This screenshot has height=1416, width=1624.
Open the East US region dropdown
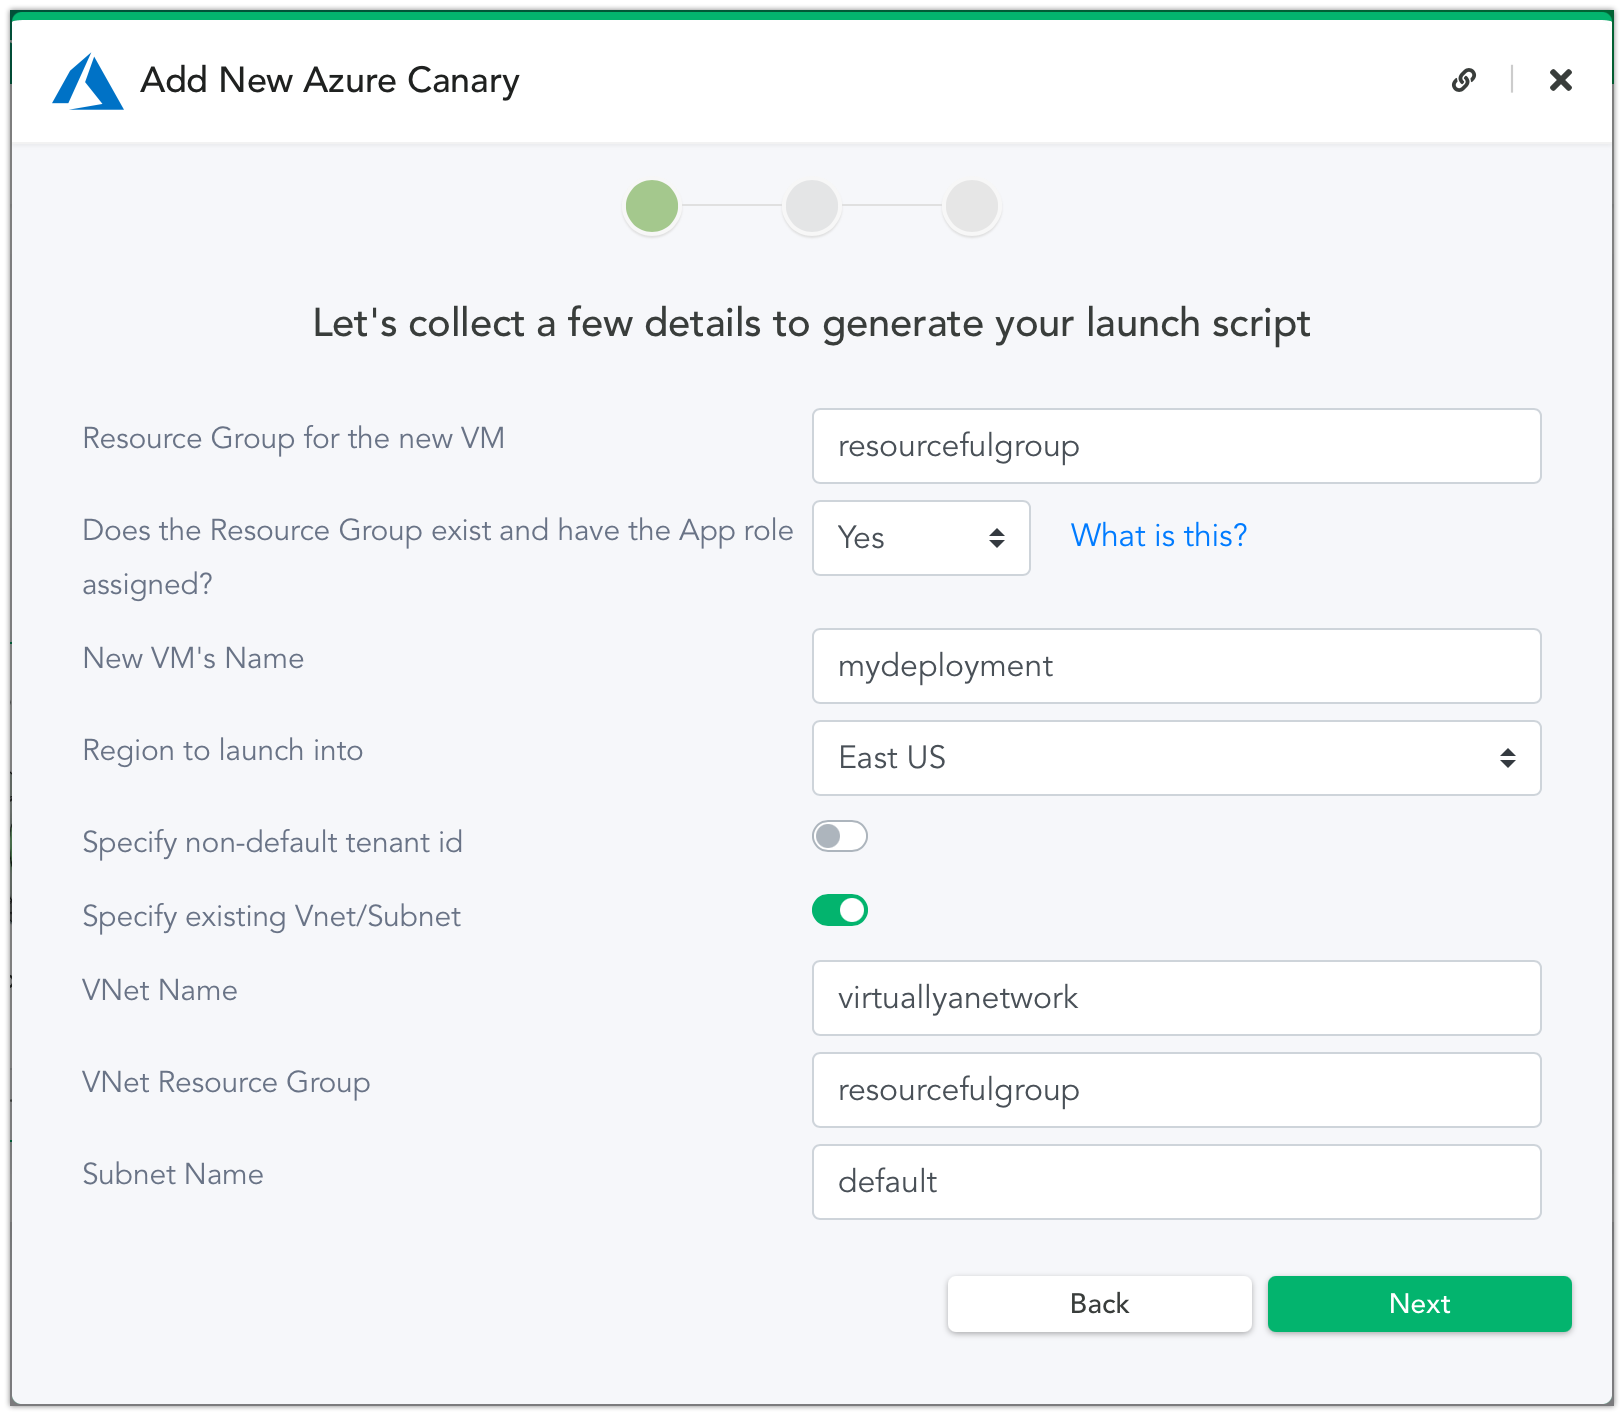pos(1176,758)
